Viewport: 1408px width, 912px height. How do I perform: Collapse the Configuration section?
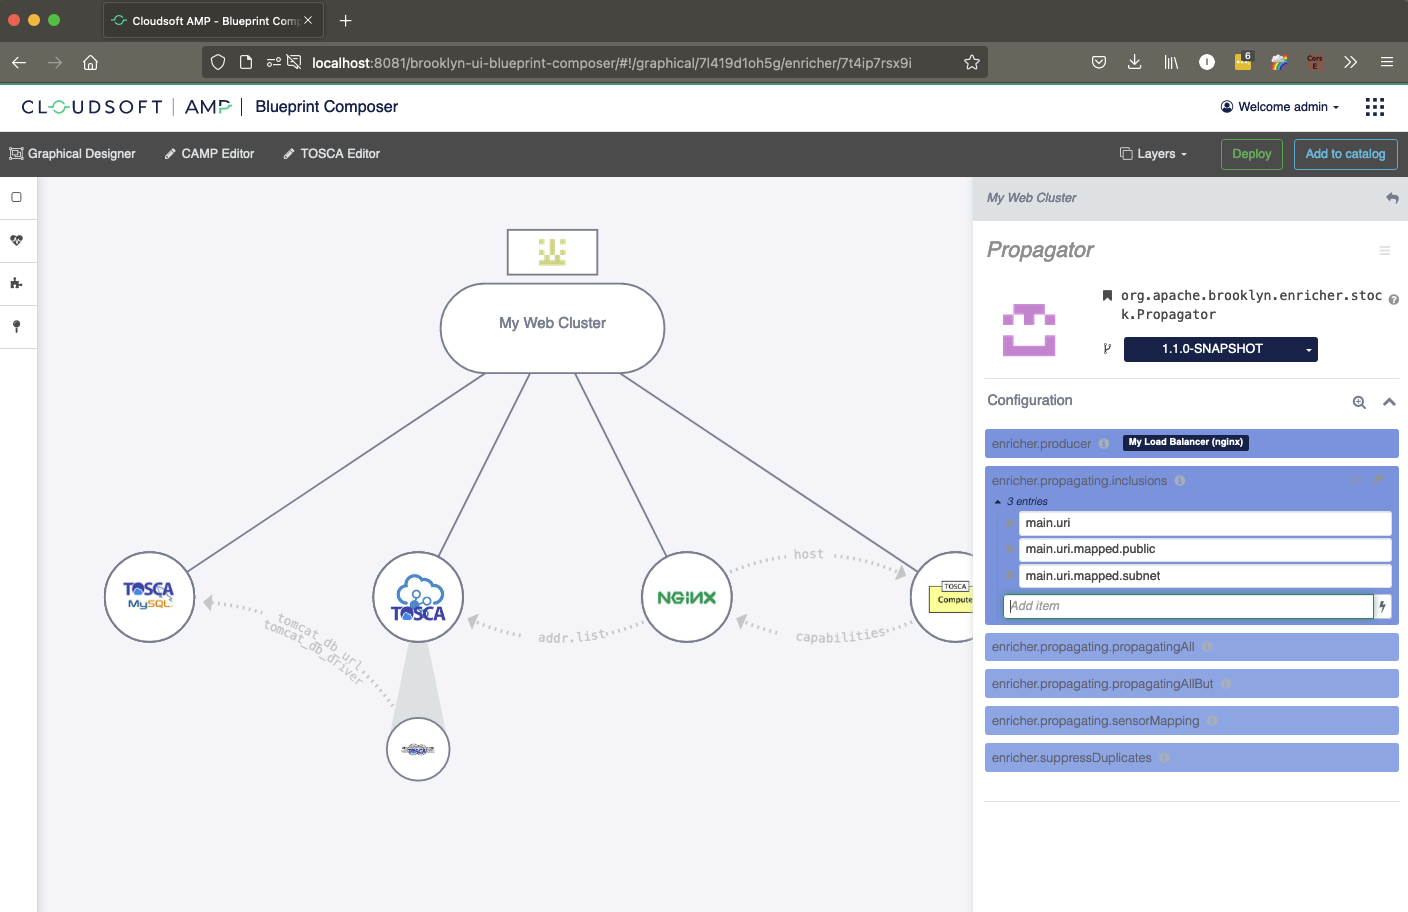click(1389, 402)
